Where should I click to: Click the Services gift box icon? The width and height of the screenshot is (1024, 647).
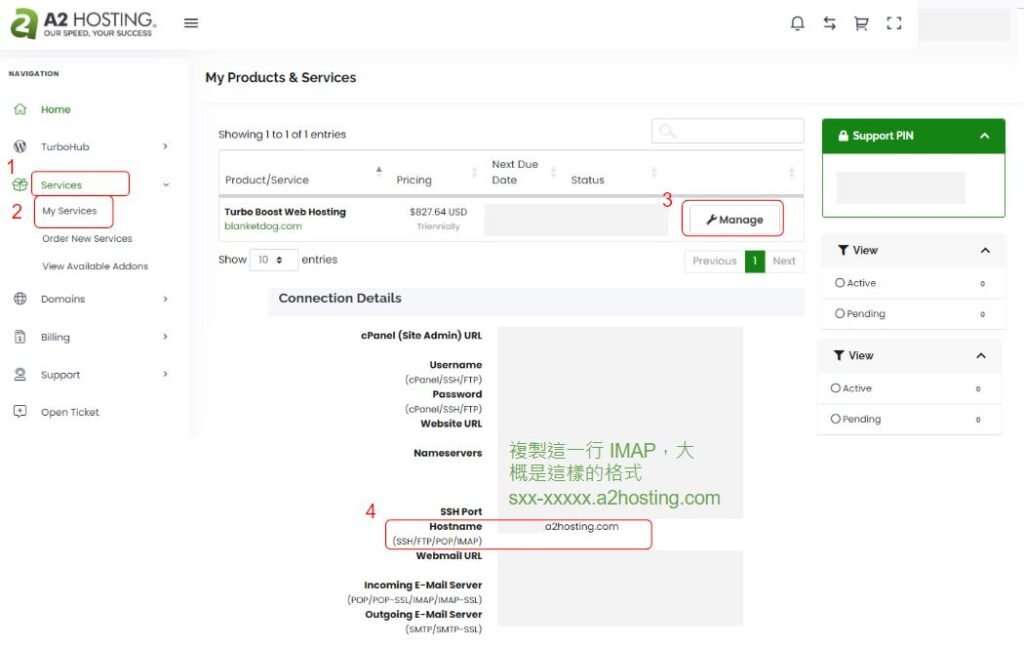(x=20, y=185)
